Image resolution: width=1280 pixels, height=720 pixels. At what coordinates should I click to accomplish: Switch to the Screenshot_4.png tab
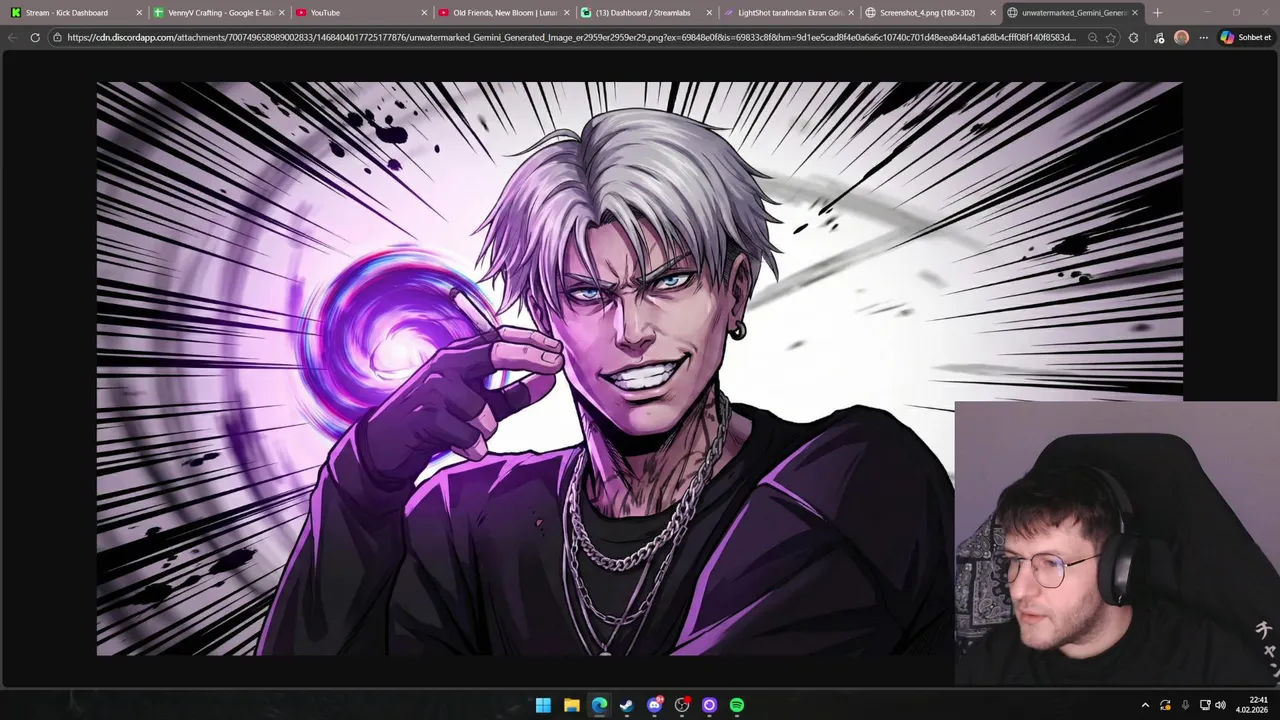(x=927, y=13)
